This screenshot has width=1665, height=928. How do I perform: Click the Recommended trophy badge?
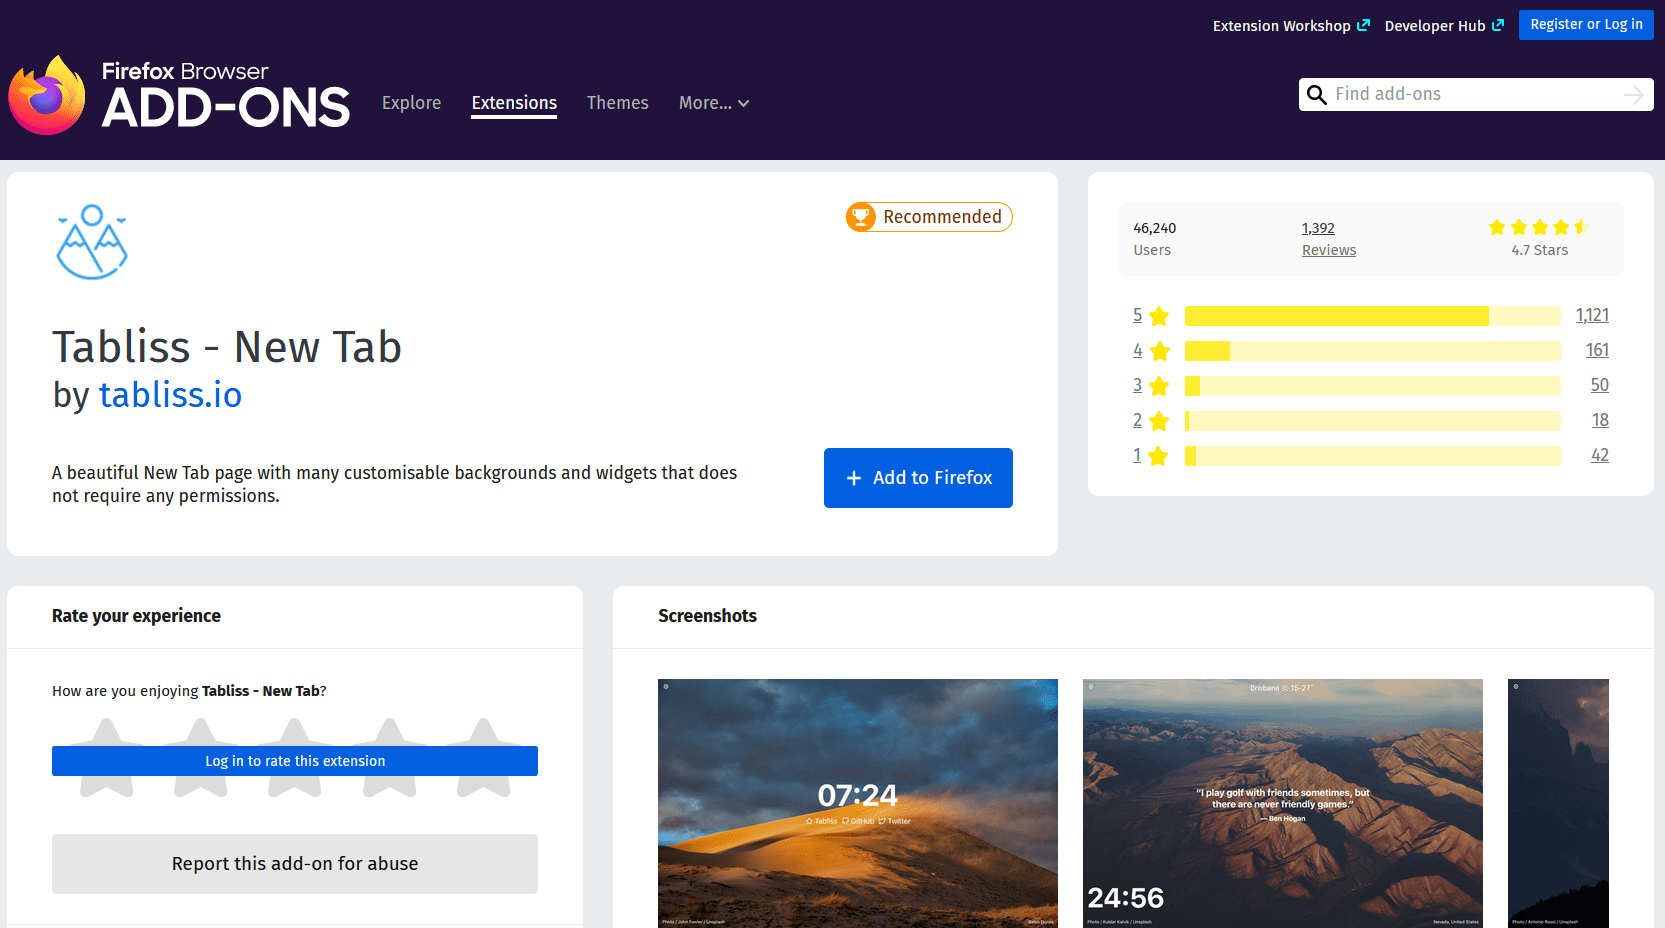click(861, 217)
